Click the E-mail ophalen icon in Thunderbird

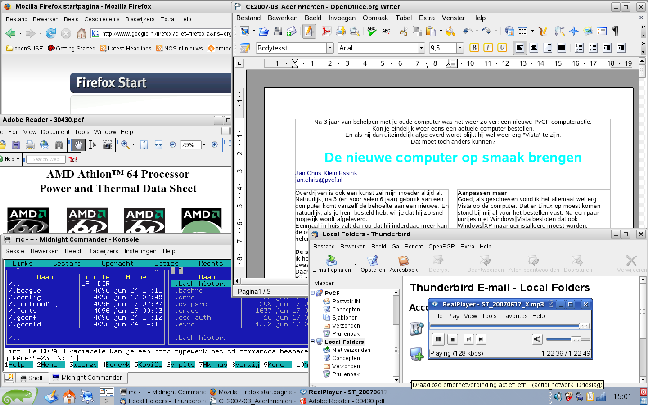click(x=332, y=264)
